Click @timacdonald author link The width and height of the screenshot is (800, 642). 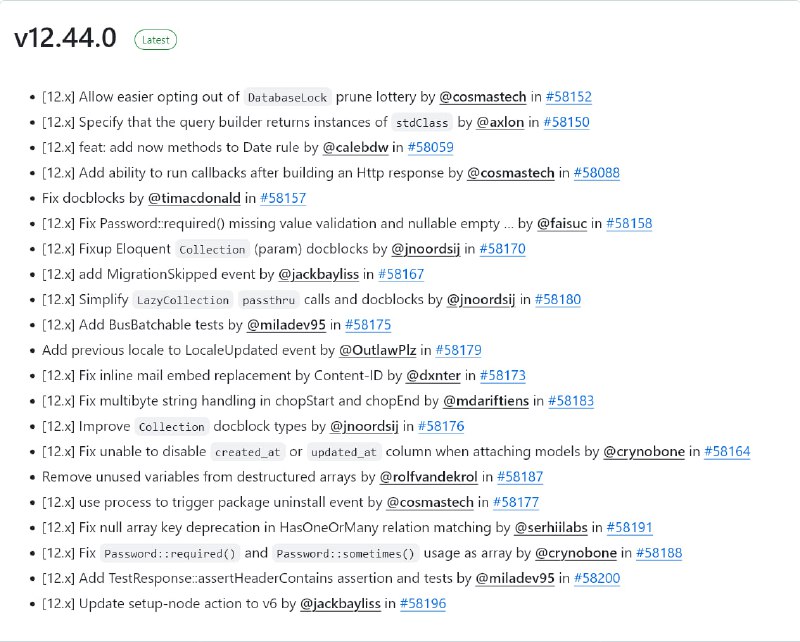[x=194, y=198]
